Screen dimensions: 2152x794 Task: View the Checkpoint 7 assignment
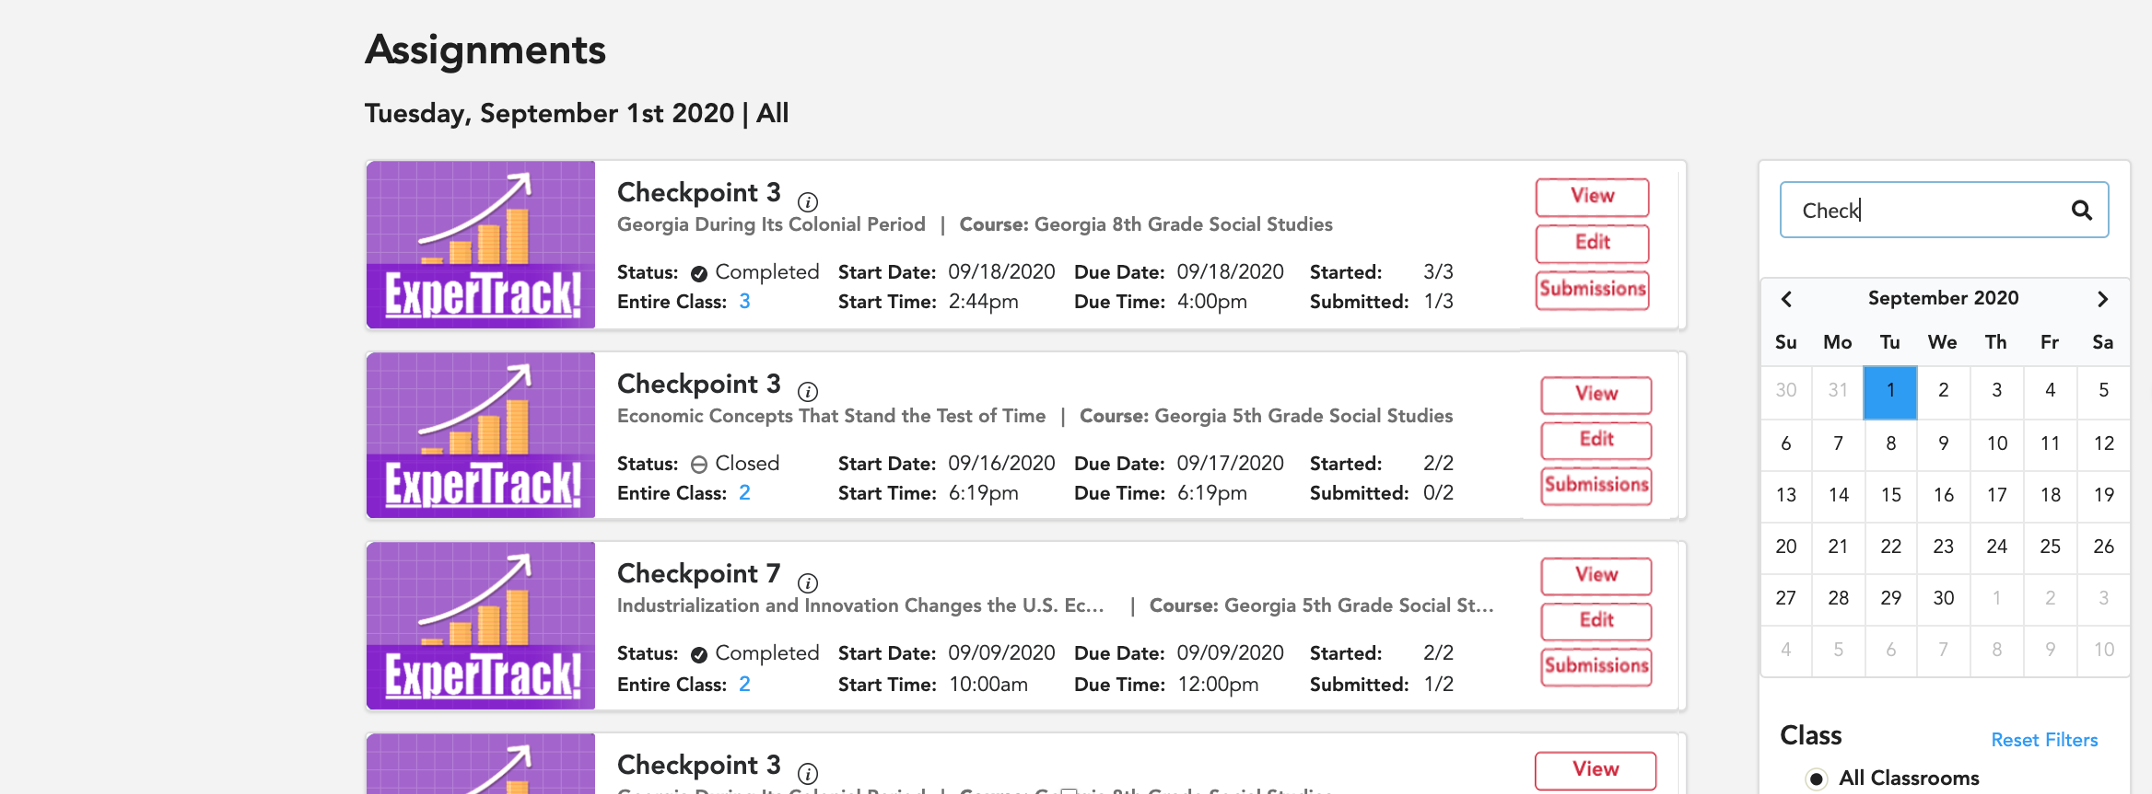(x=1596, y=575)
